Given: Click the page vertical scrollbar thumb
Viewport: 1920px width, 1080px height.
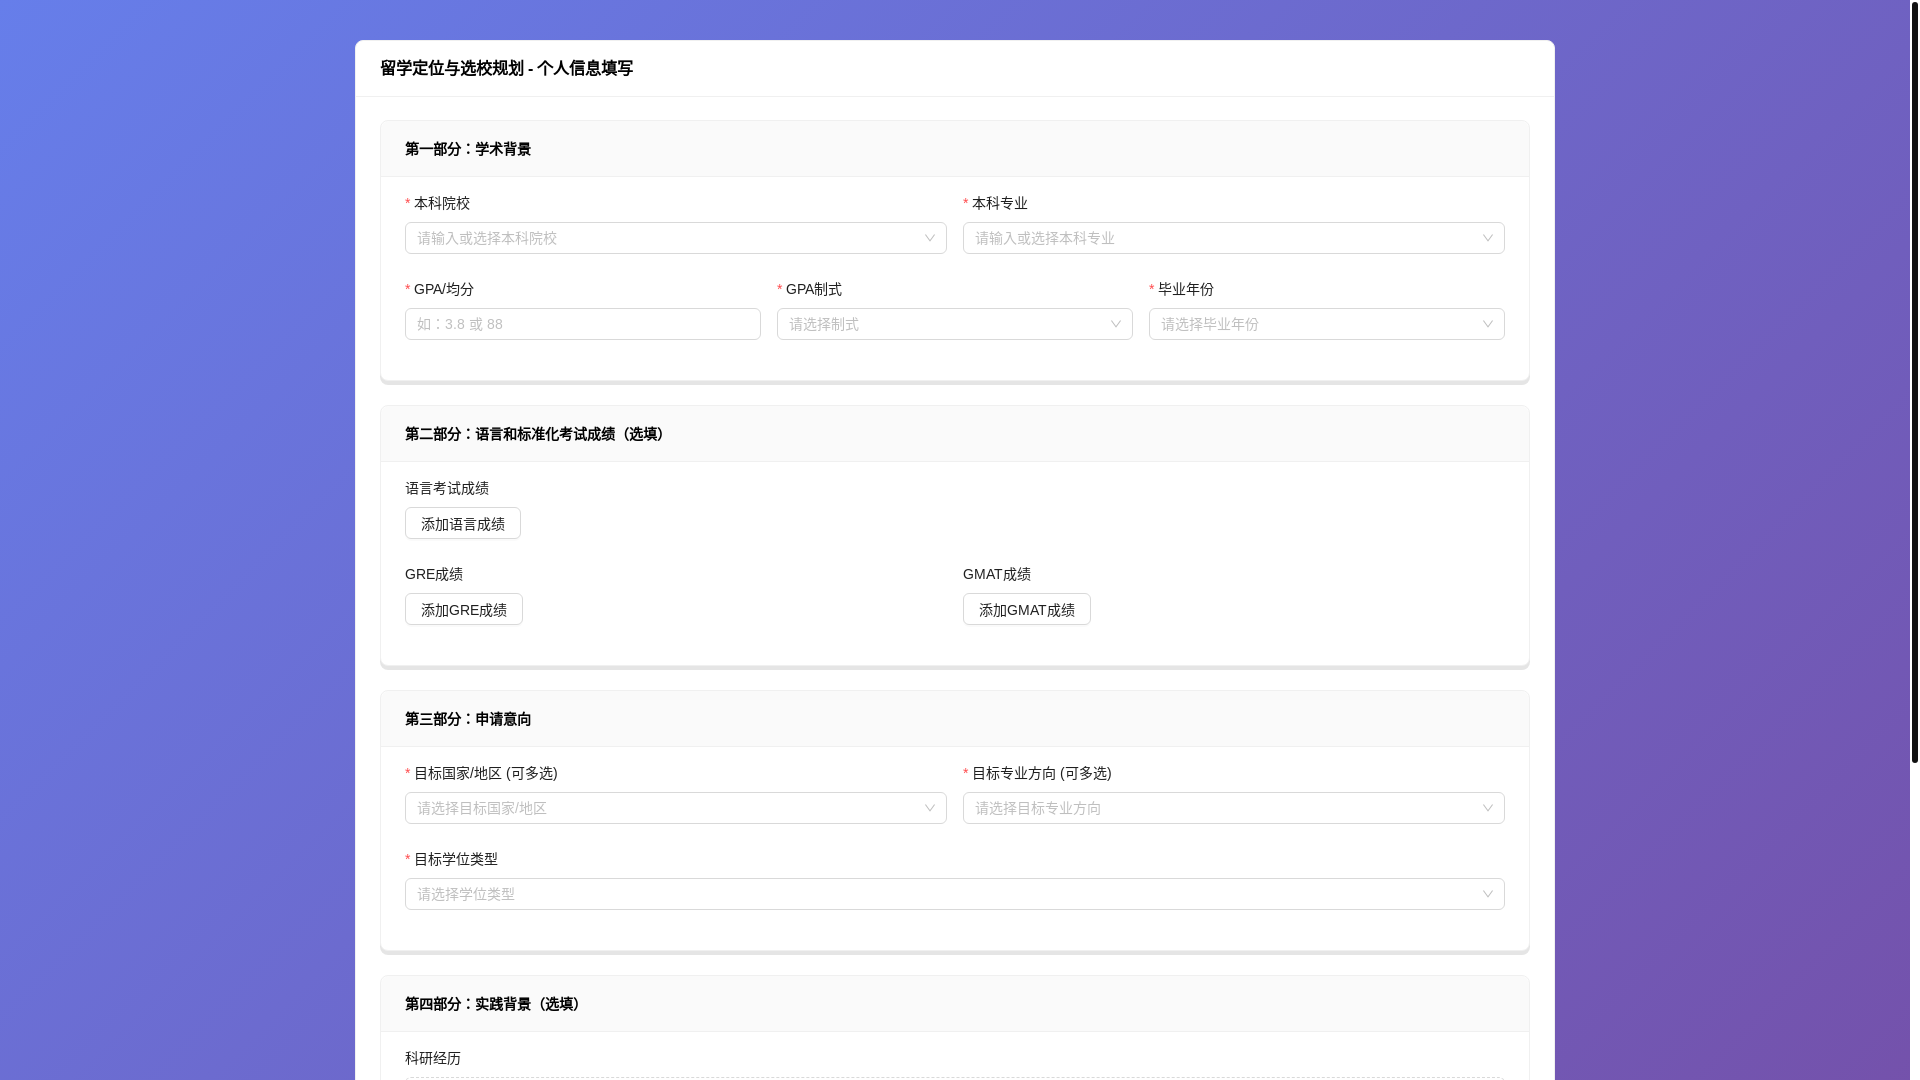Looking at the screenshot, I should tap(1914, 381).
